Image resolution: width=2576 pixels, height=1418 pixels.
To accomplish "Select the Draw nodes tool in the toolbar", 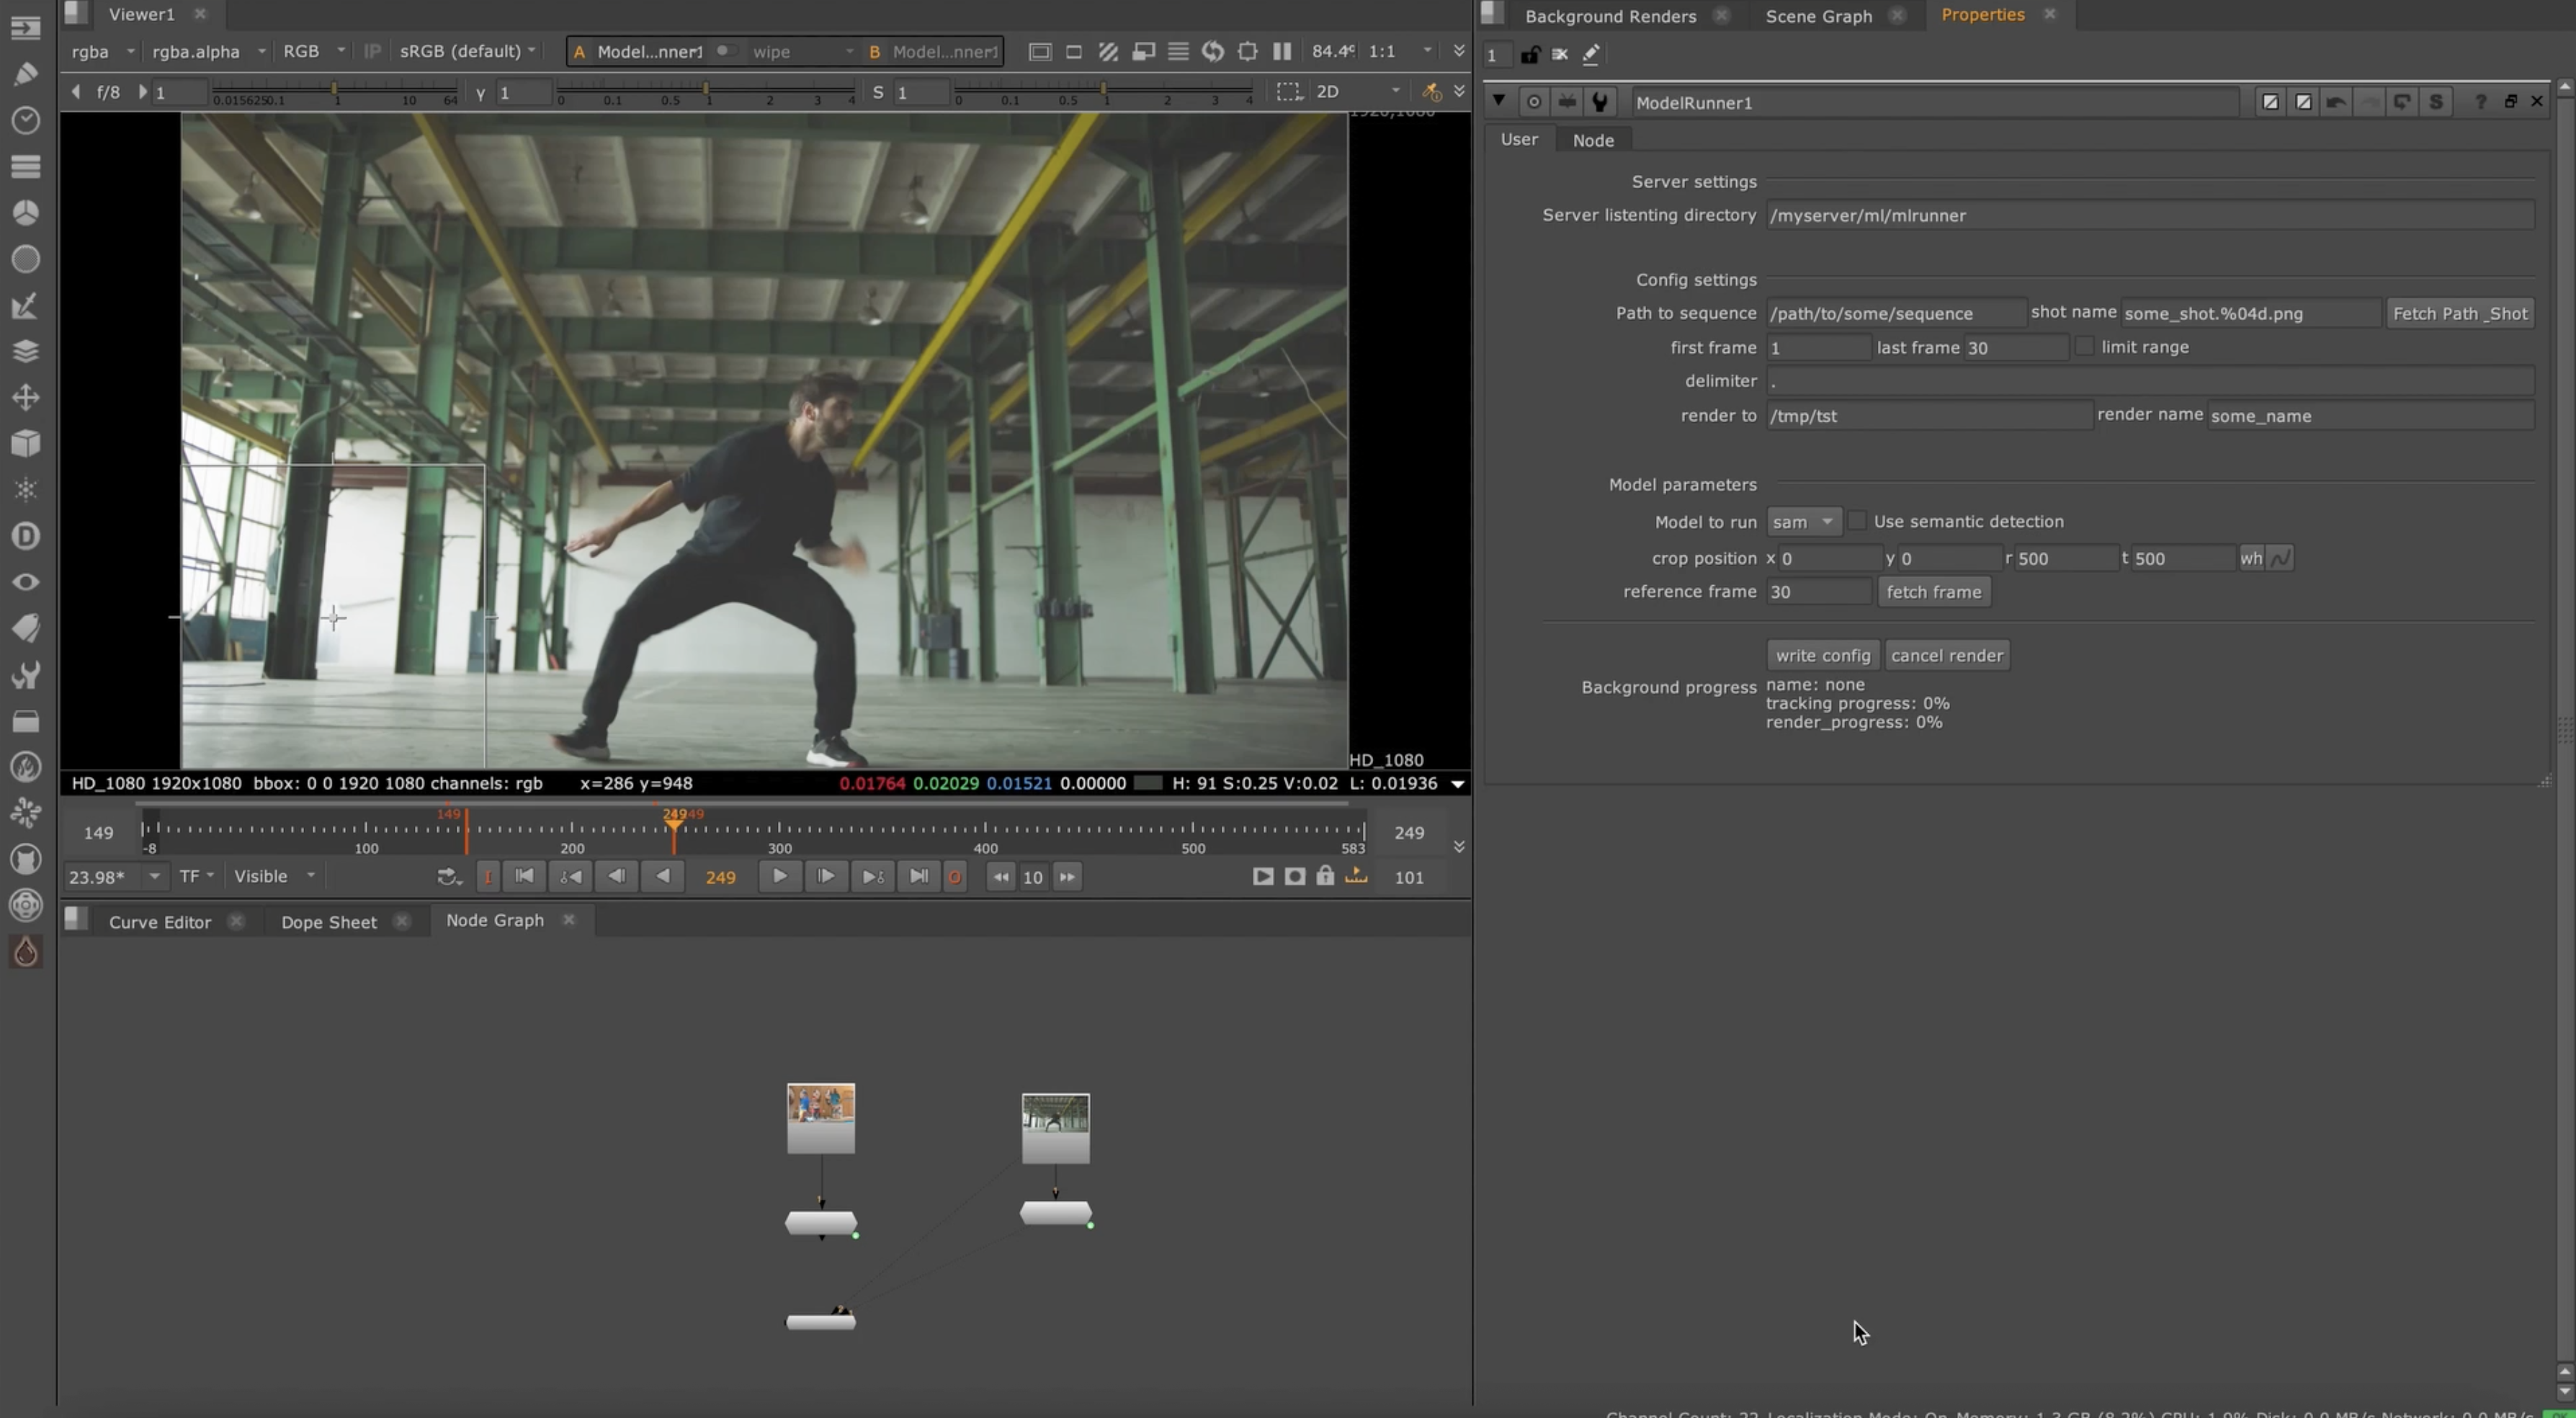I will 25,73.
